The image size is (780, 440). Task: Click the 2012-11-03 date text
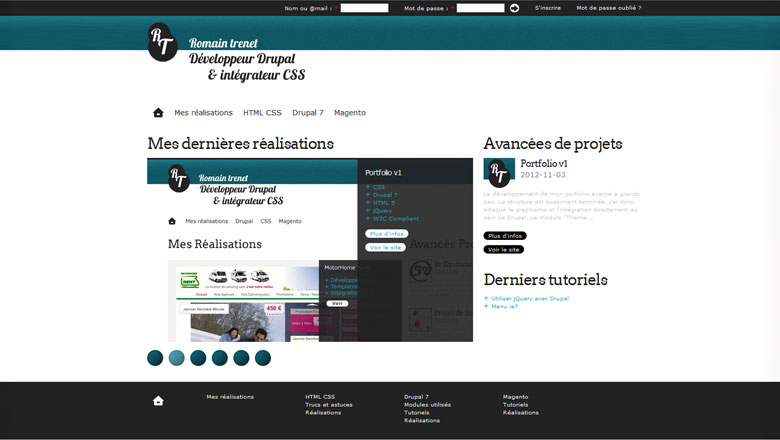tap(543, 175)
